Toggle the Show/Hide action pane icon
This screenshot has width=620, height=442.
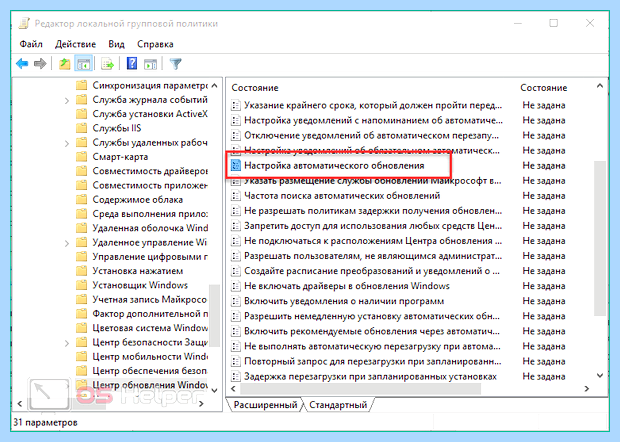tap(150, 64)
